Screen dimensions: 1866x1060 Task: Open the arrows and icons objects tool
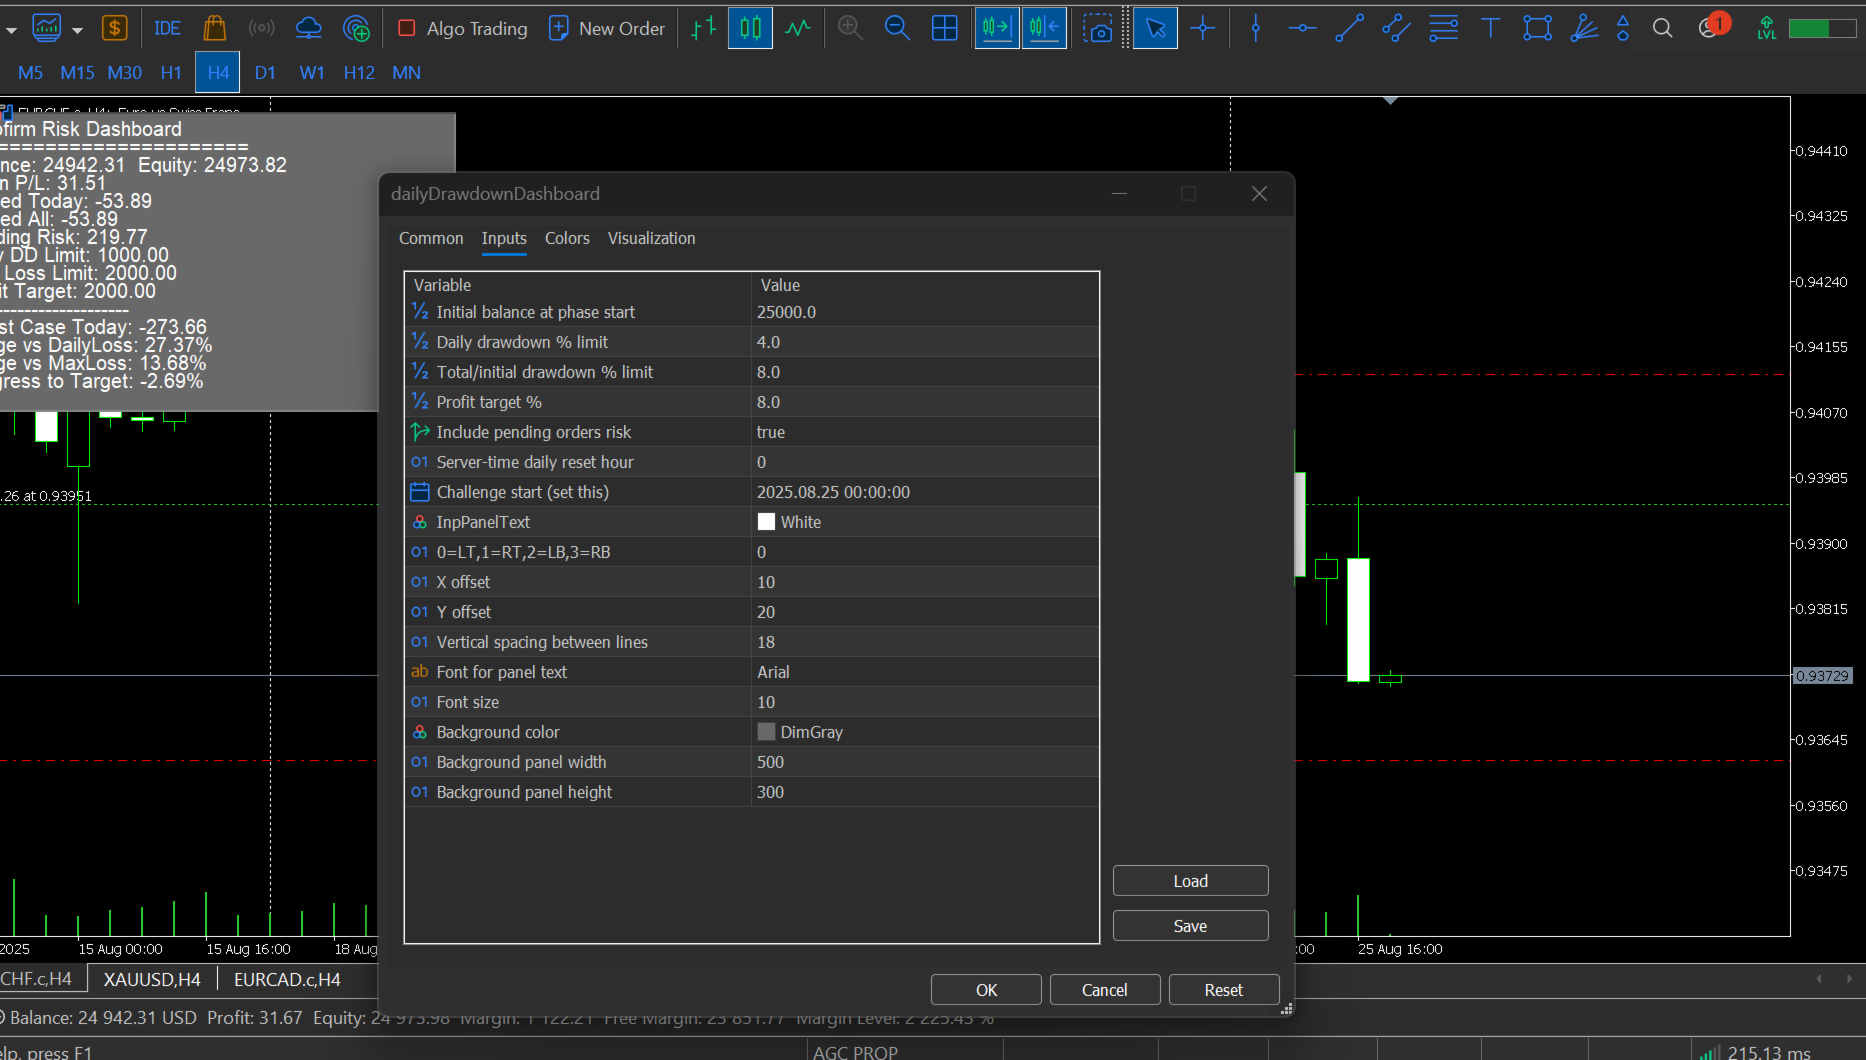point(1623,28)
